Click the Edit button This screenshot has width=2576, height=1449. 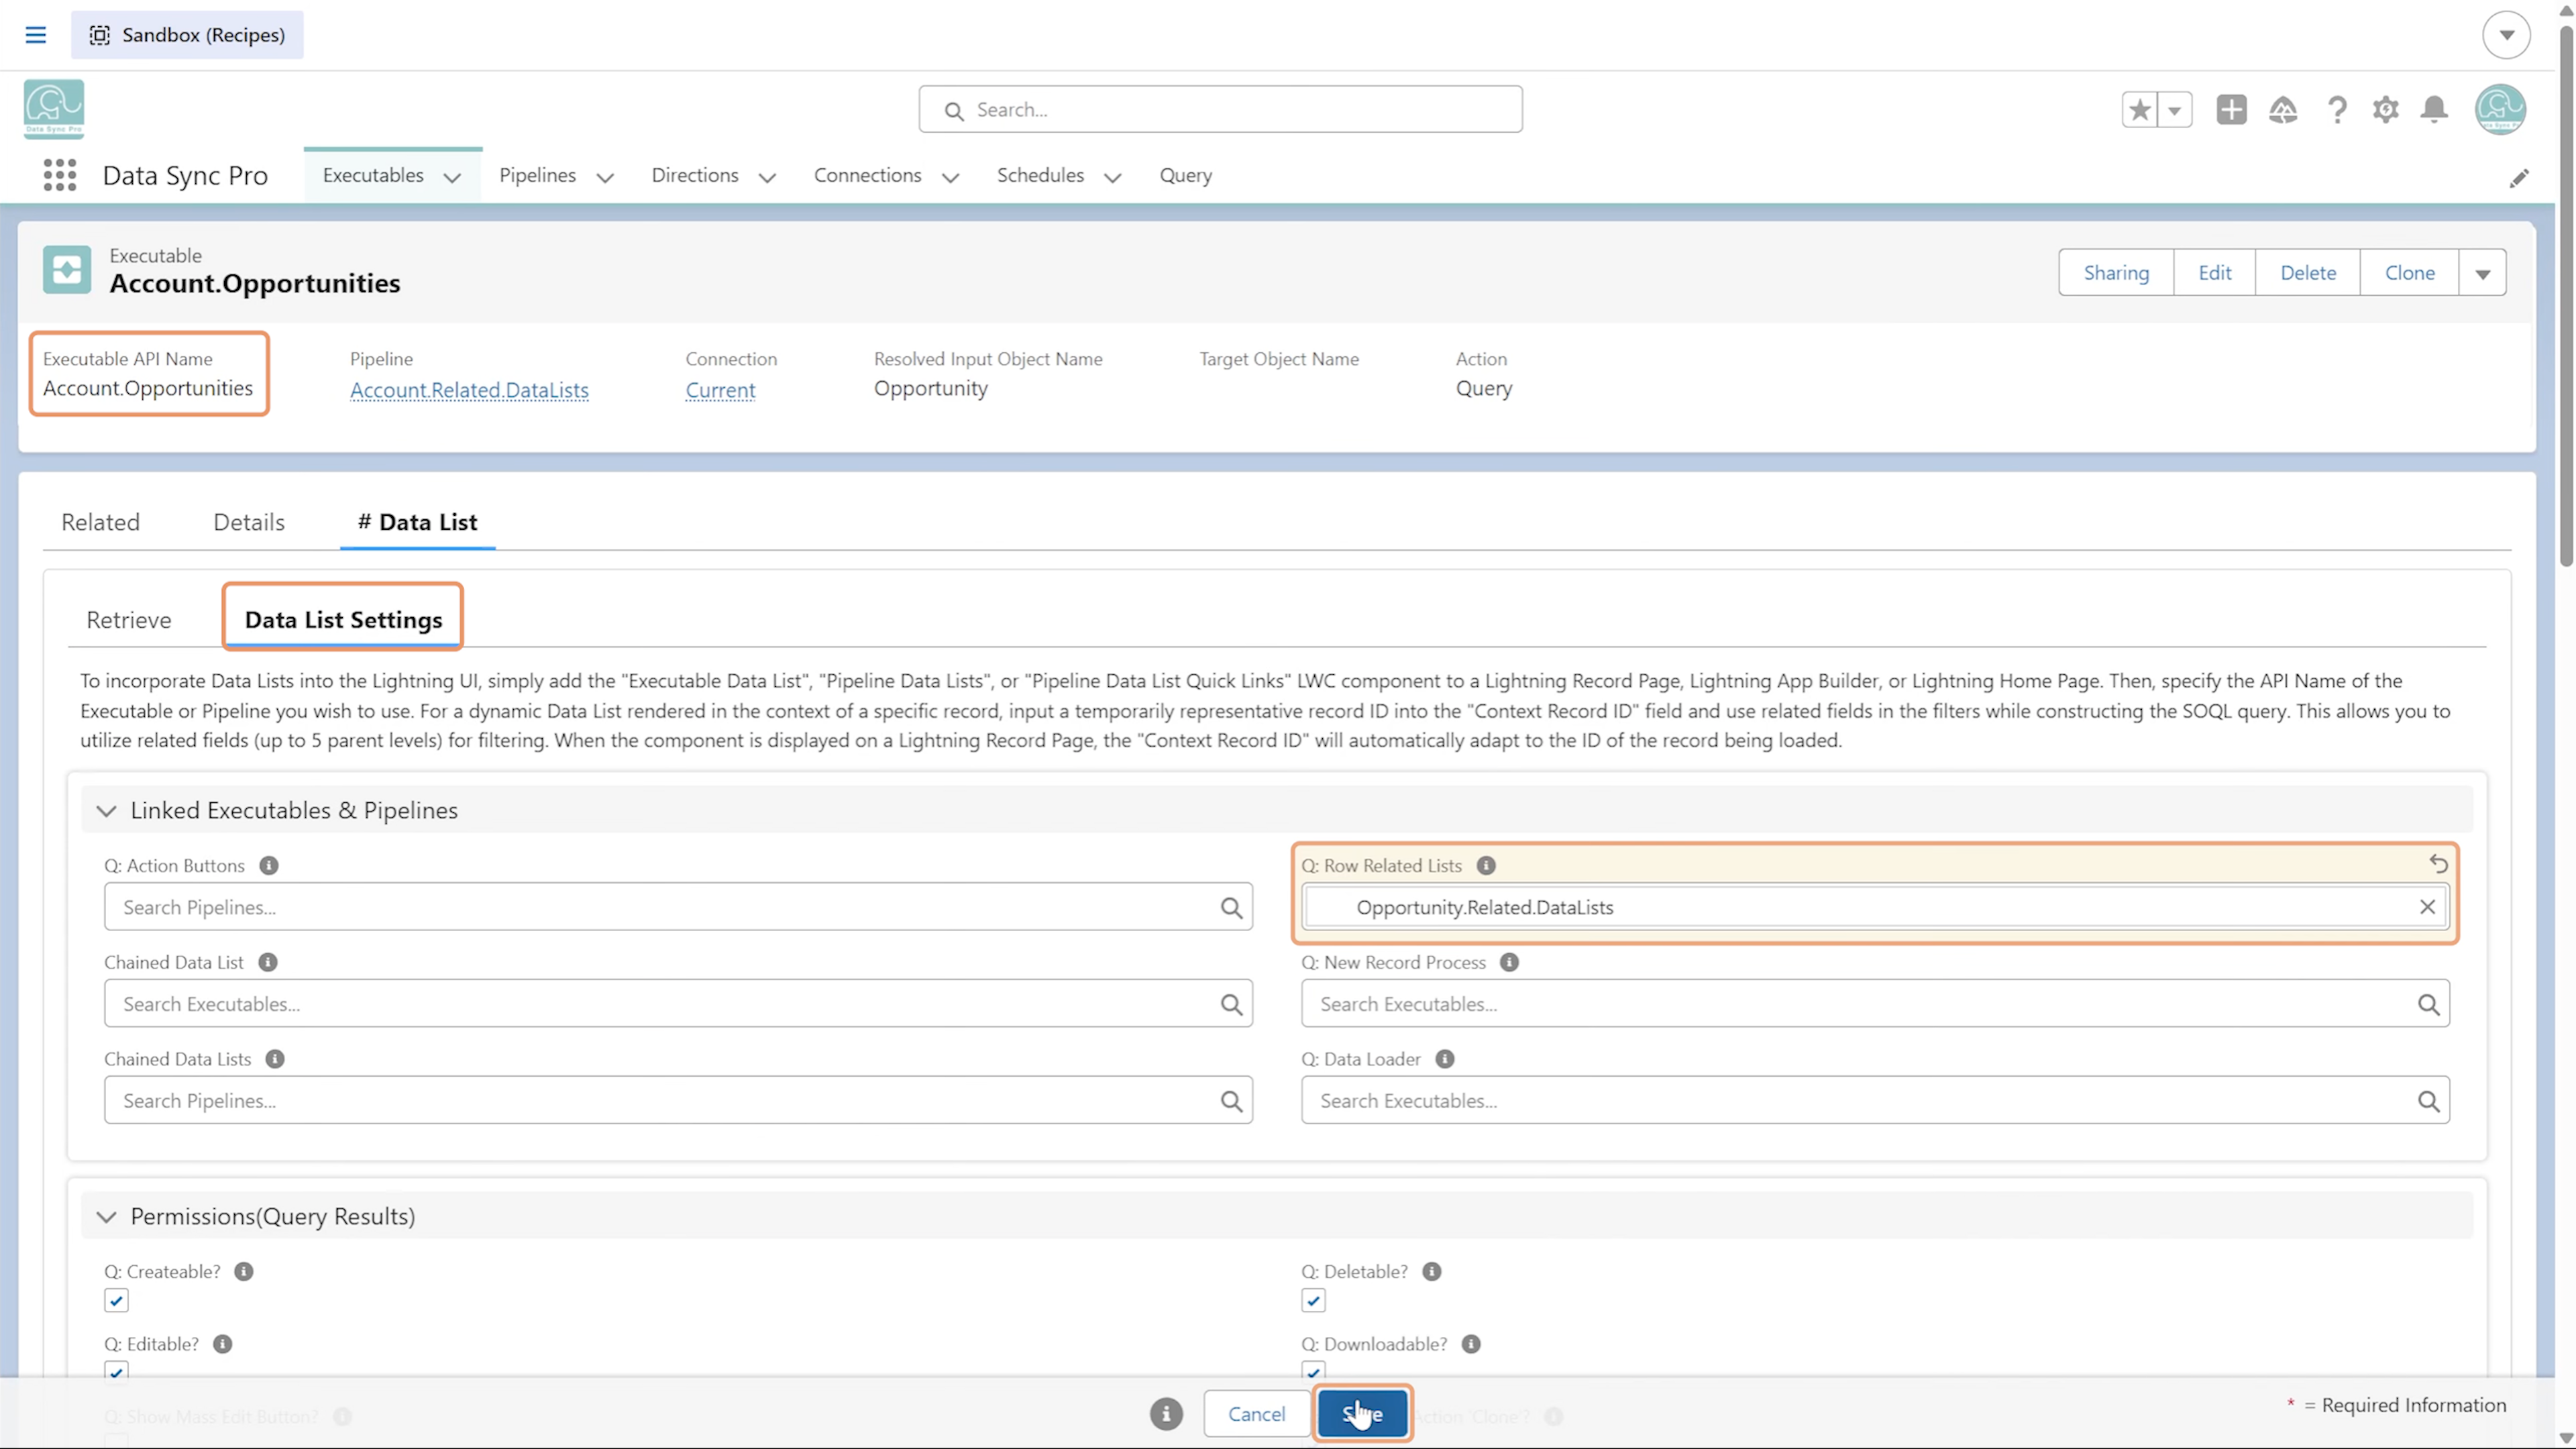2214,273
